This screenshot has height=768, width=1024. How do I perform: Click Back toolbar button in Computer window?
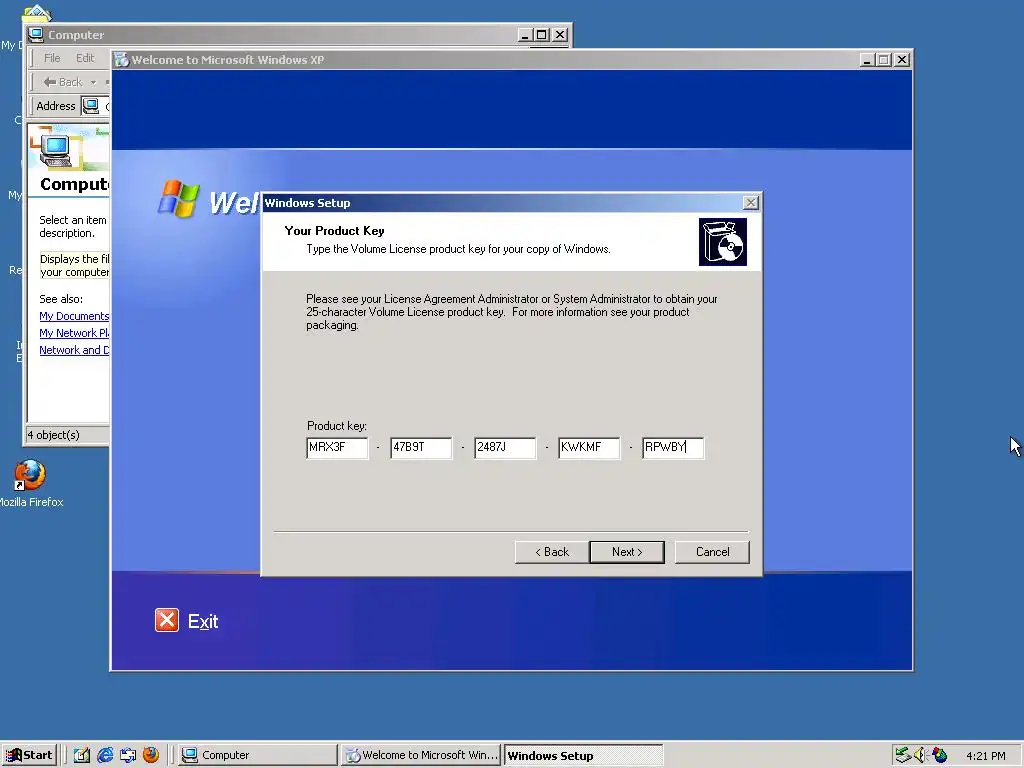click(63, 82)
